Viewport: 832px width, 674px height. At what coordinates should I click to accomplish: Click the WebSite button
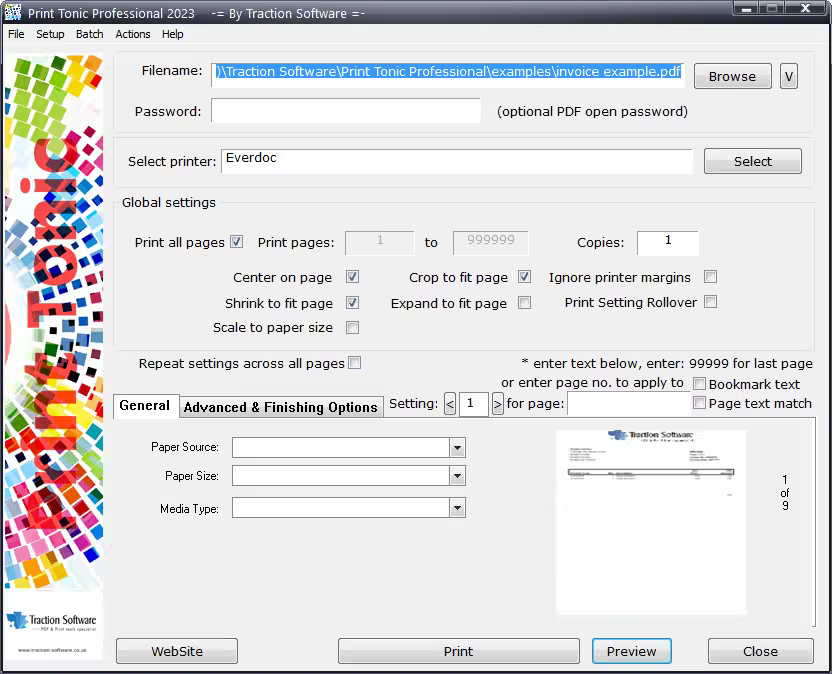pos(177,651)
